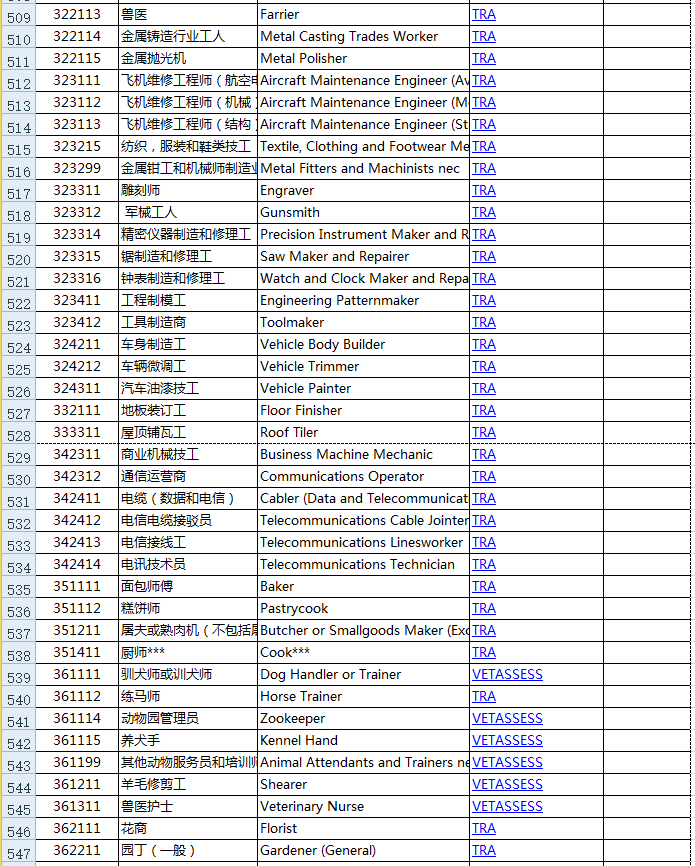This screenshot has height=866, width=695.
Task: Select the 'Gardener (General)' cell
Action: [364, 851]
